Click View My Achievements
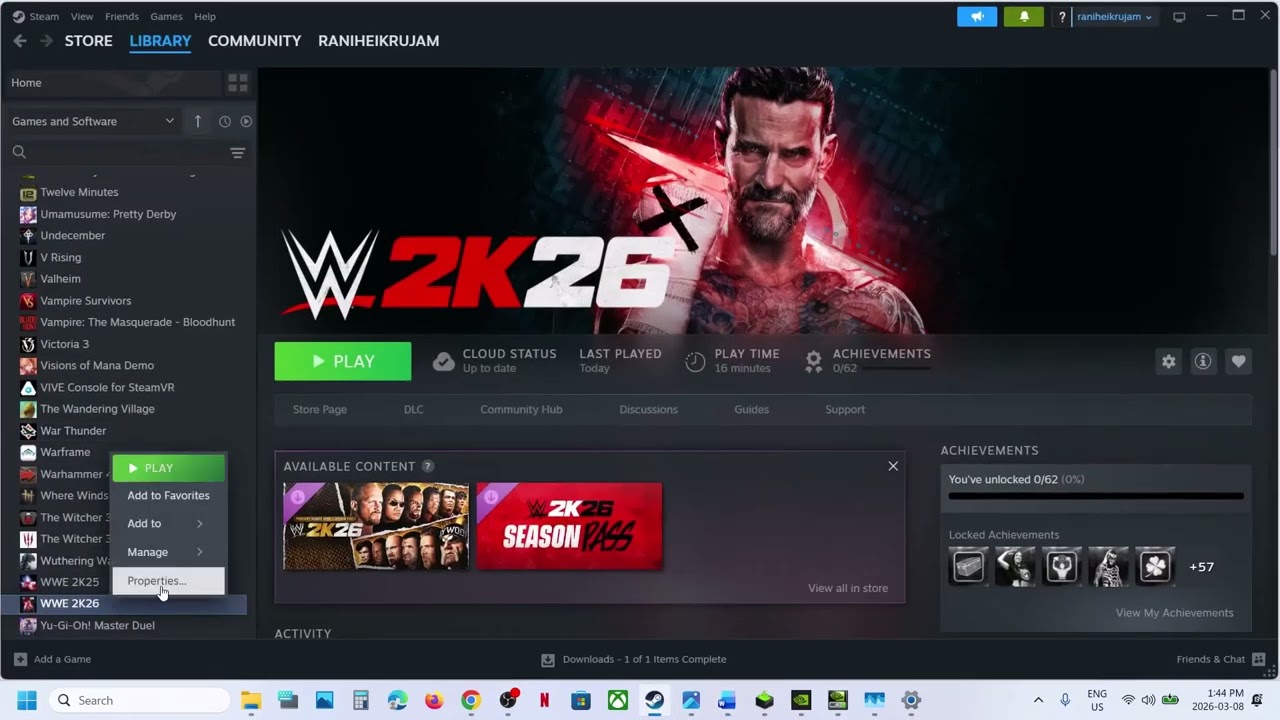The image size is (1280, 720). coord(1174,613)
